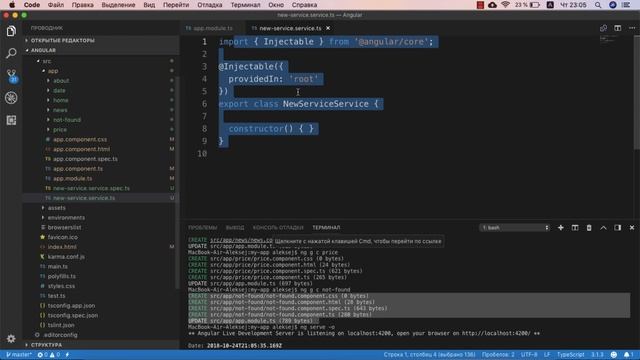
Task: Click the feedback smiley in status bar
Action: point(613,355)
